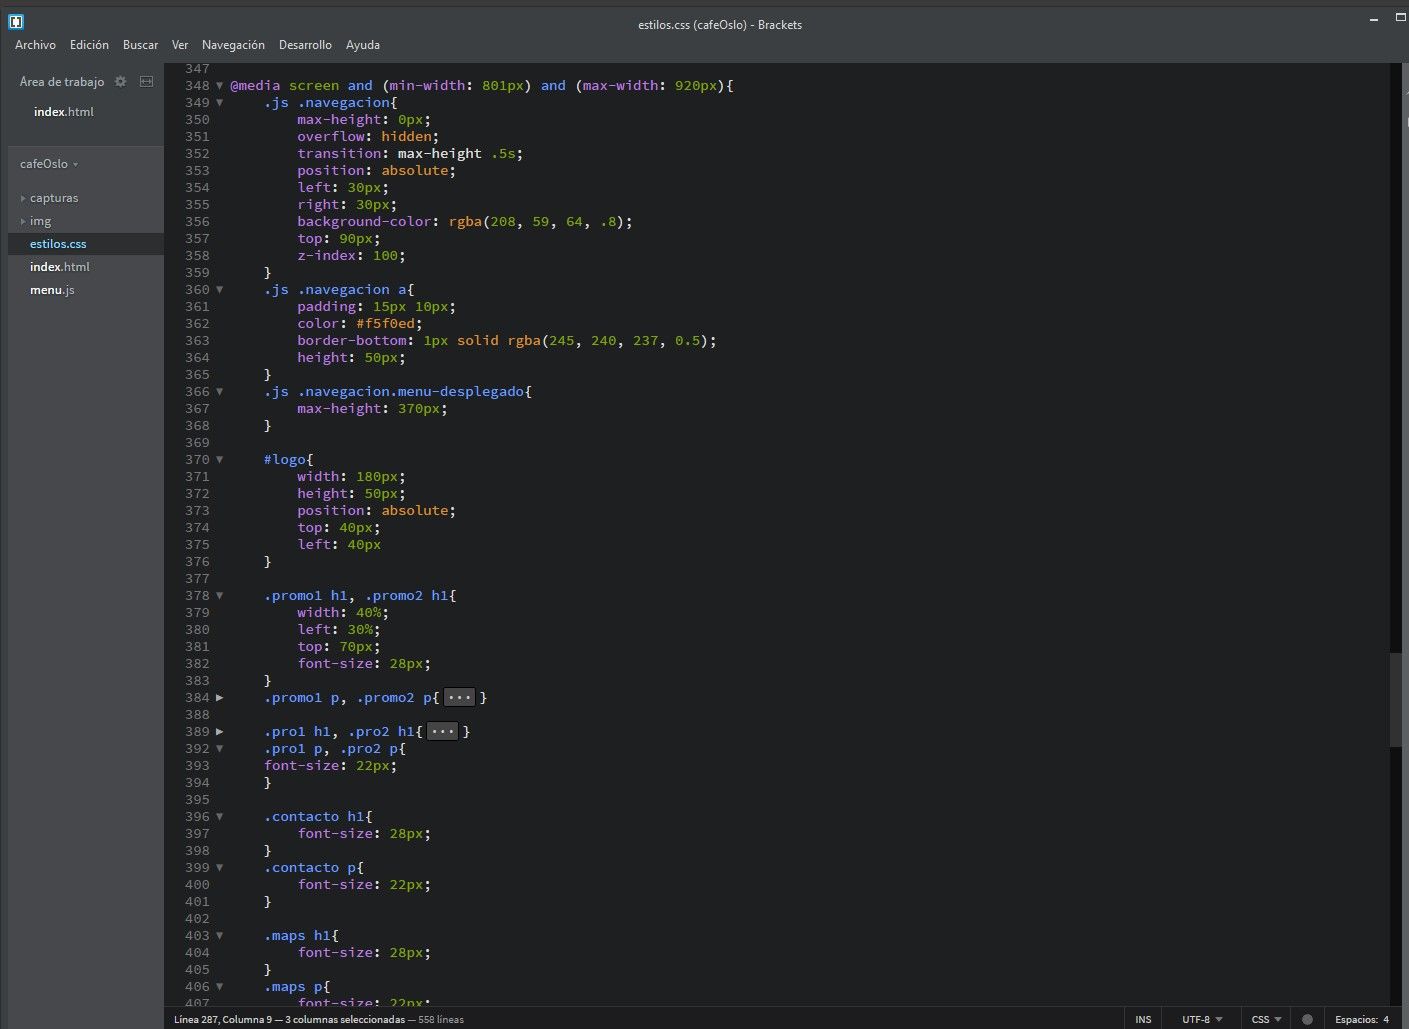This screenshot has height=1029, width=1409.
Task: Click 'Área de trabajo' heading
Action: click(x=62, y=82)
